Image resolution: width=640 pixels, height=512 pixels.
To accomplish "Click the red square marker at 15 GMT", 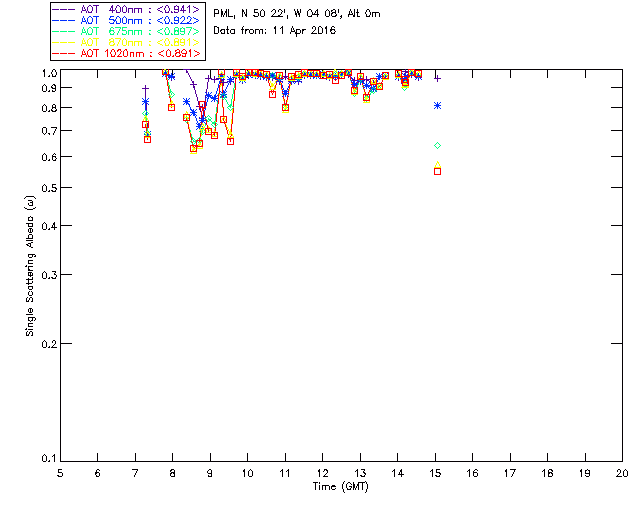I will [x=437, y=171].
